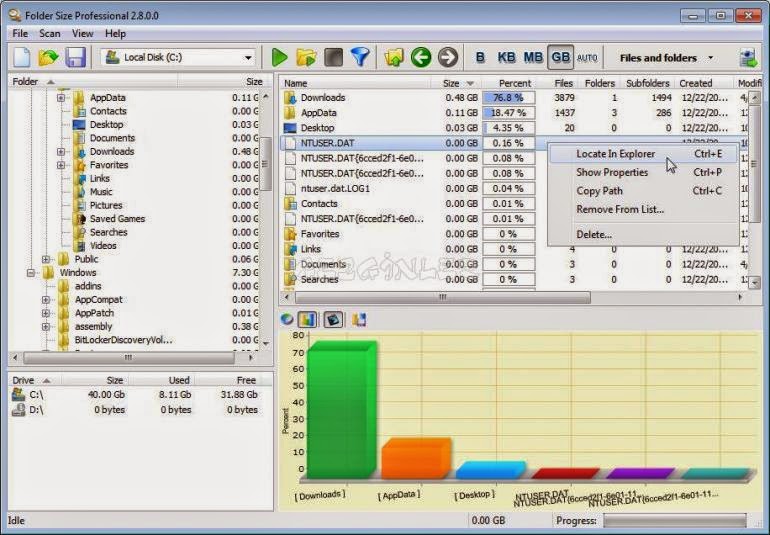Select Copy Path in context menu

643,191
